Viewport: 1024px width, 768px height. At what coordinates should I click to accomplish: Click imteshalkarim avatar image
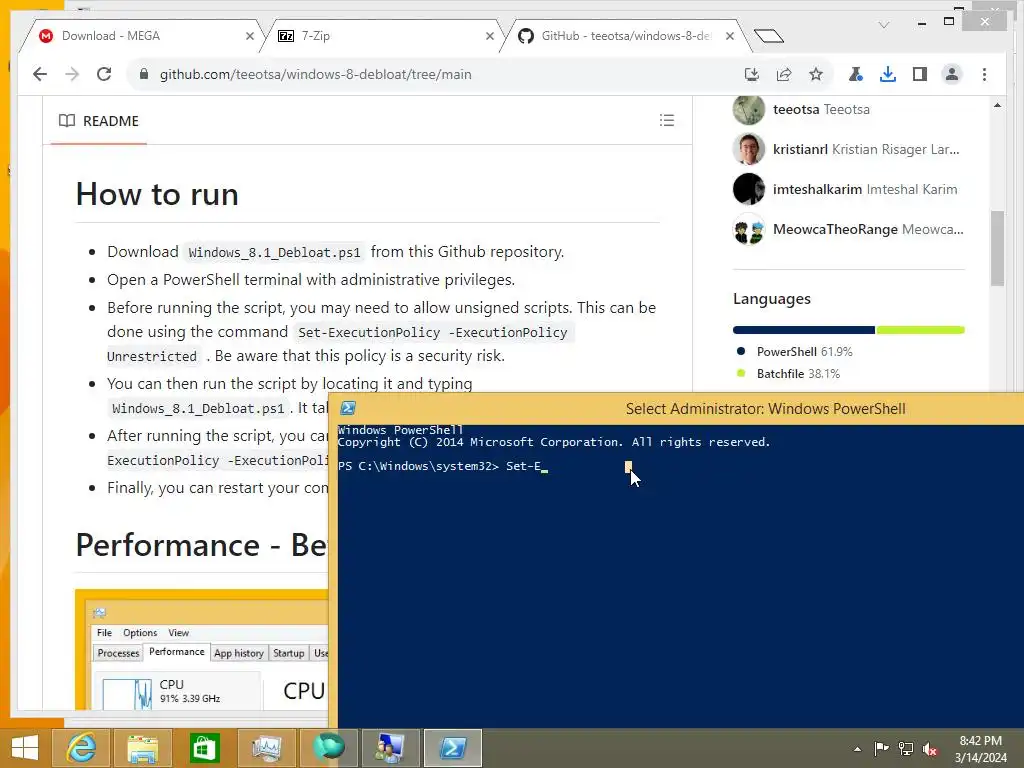point(748,189)
